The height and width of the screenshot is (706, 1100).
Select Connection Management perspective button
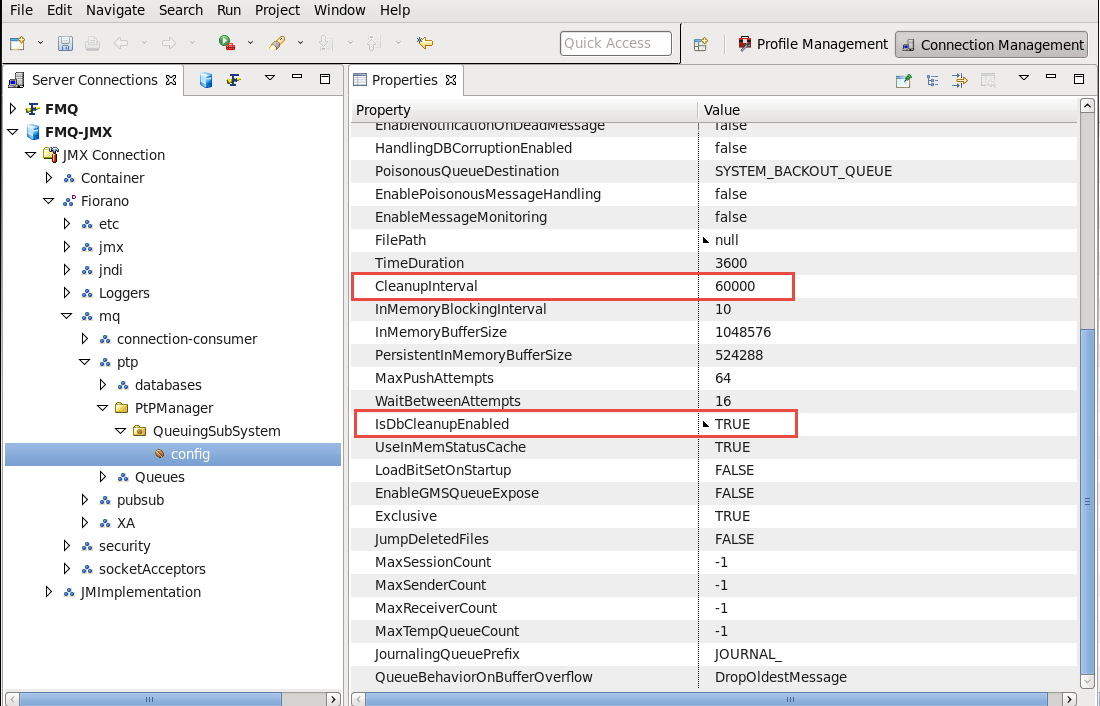click(x=991, y=44)
